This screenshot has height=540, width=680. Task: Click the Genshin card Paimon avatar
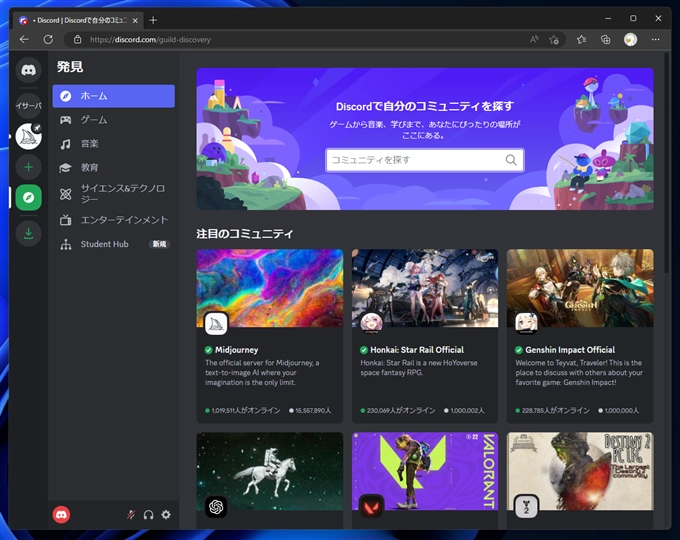click(526, 324)
